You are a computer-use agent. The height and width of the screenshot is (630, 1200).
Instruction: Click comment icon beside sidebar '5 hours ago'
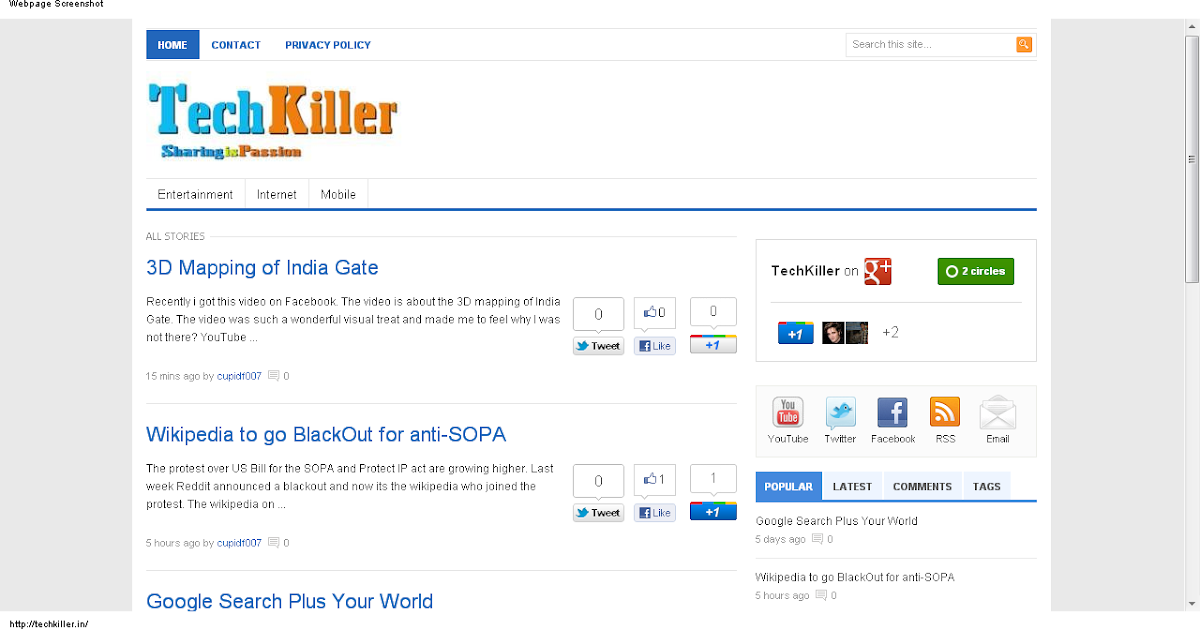click(821, 595)
